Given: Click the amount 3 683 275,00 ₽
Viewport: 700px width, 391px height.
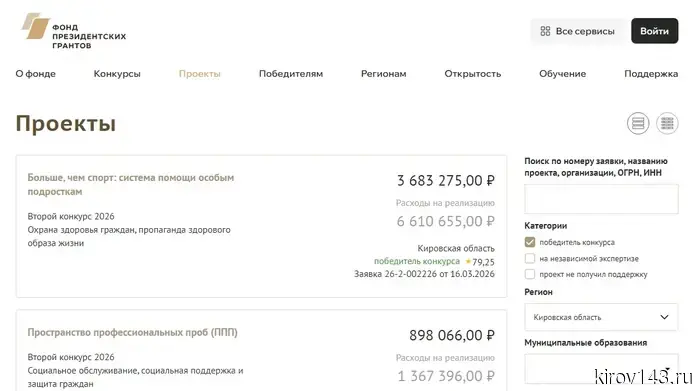Looking at the screenshot, I should (x=446, y=180).
